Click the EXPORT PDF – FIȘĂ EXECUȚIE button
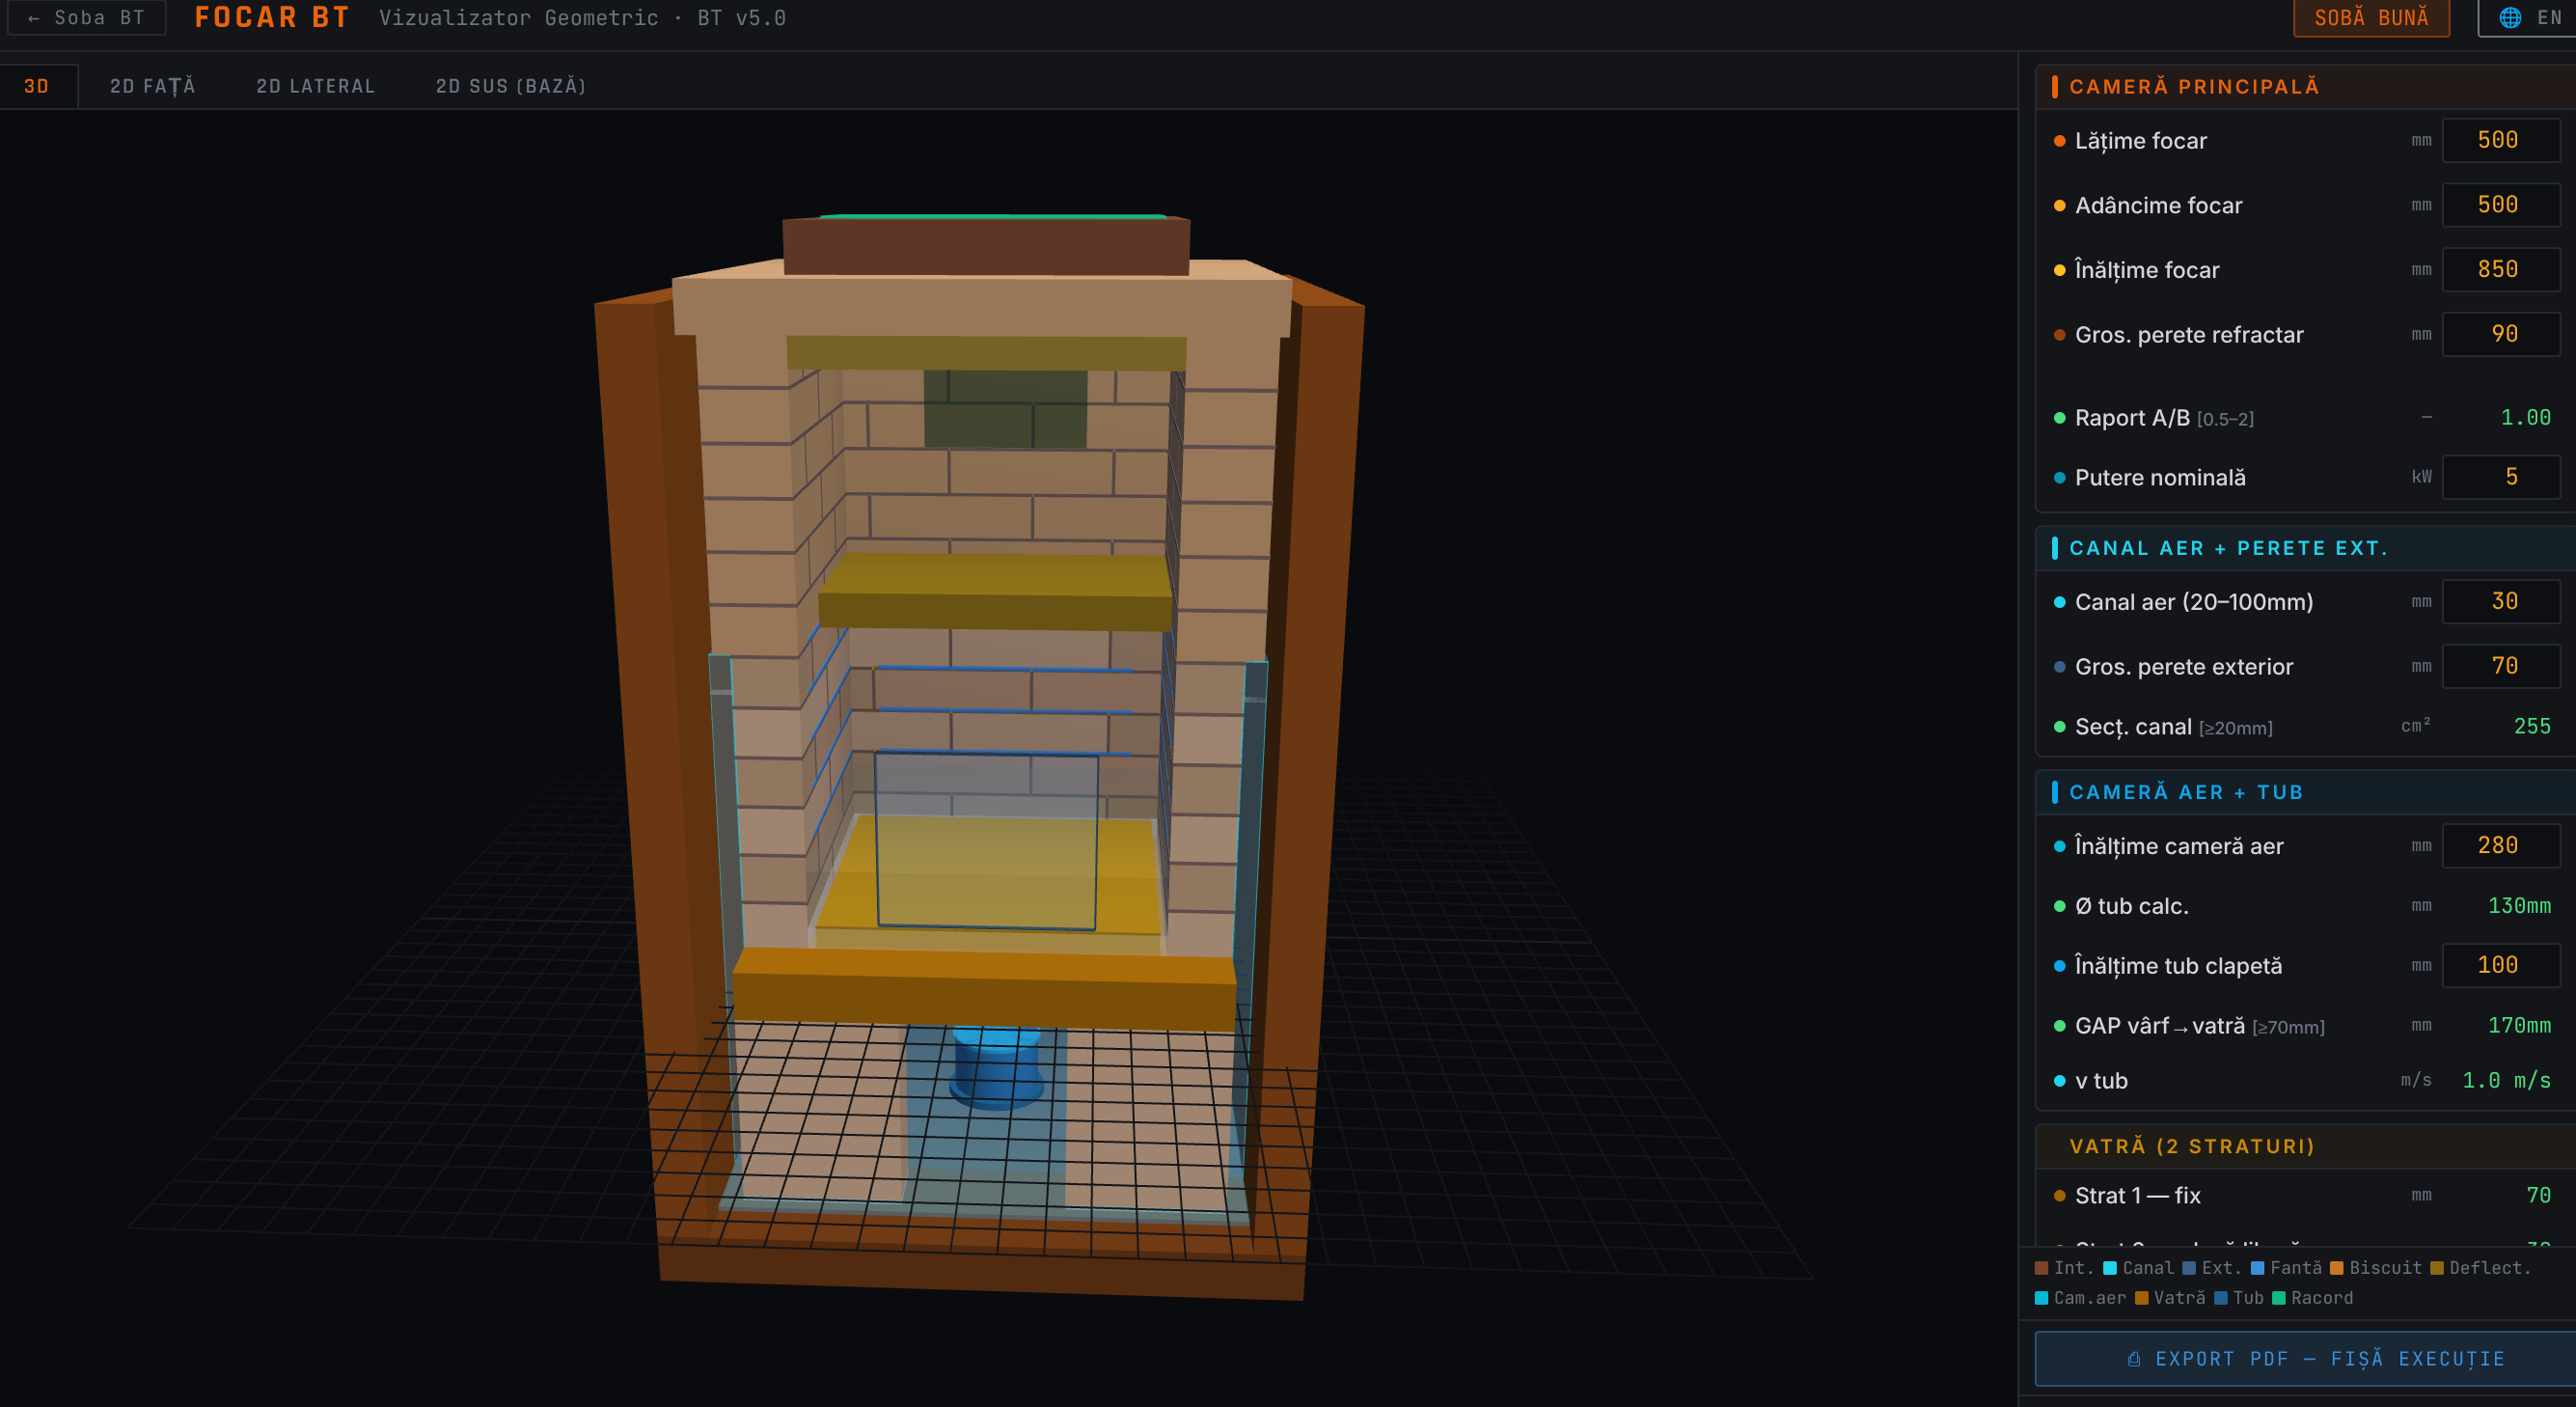2576x1407 pixels. tap(2305, 1359)
